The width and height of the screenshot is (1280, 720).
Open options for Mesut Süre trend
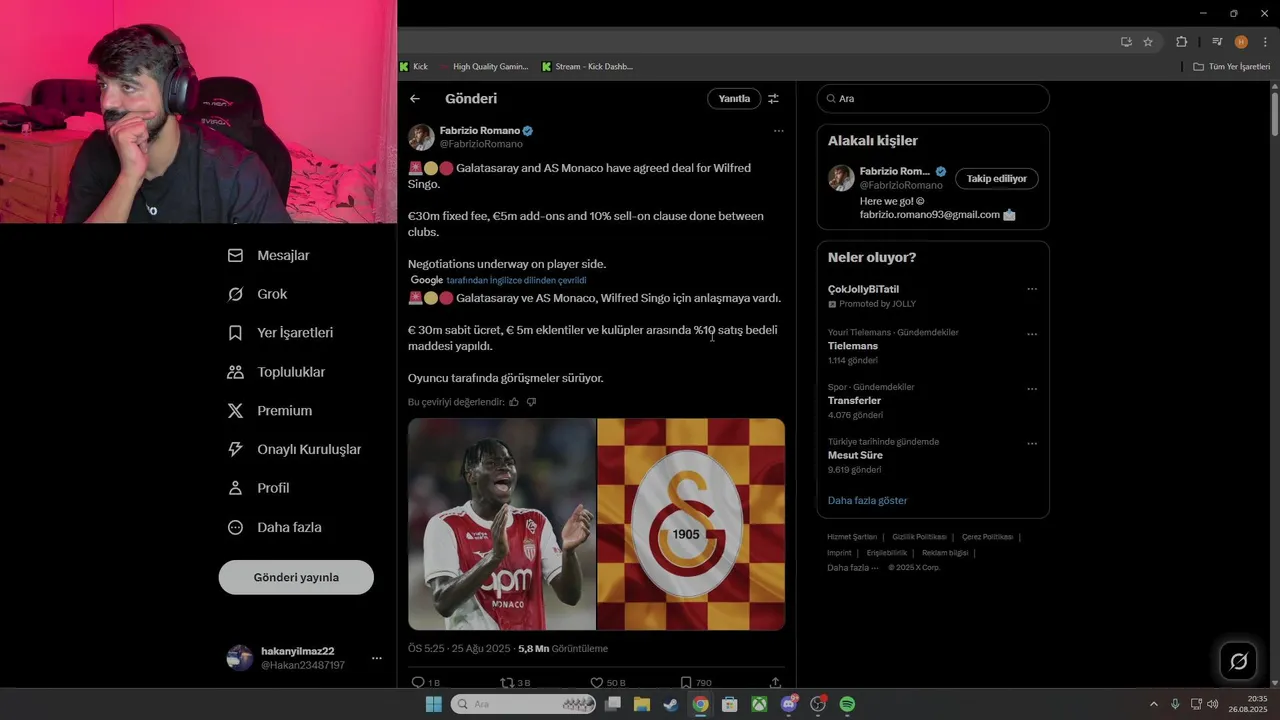(1032, 444)
